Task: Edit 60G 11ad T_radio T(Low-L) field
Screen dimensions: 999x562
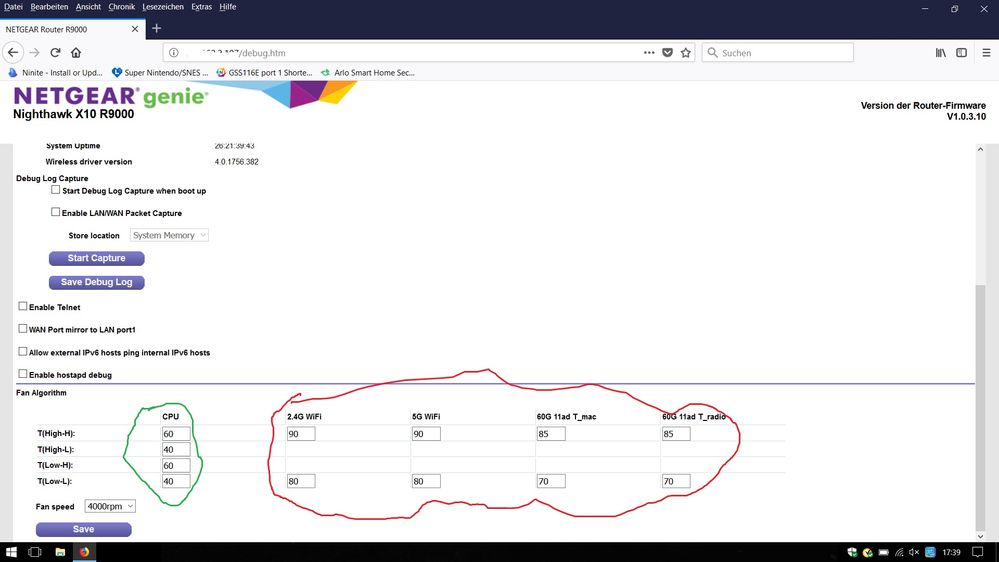Action: tap(675, 482)
